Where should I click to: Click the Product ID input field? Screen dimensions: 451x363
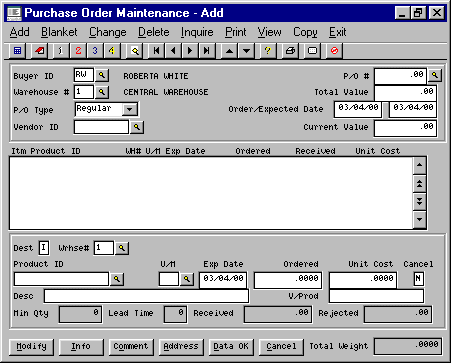[x=61, y=279]
